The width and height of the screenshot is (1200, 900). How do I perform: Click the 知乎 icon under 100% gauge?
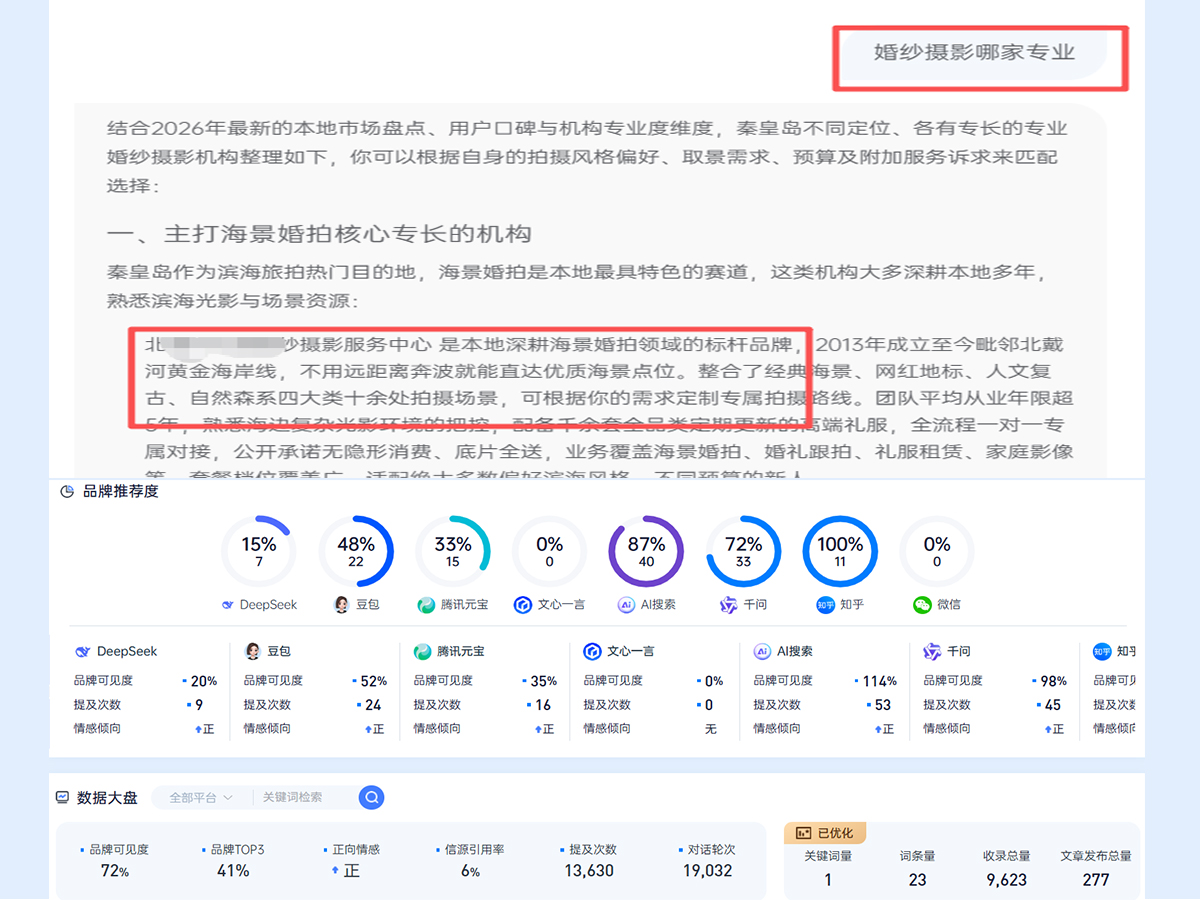pos(825,605)
